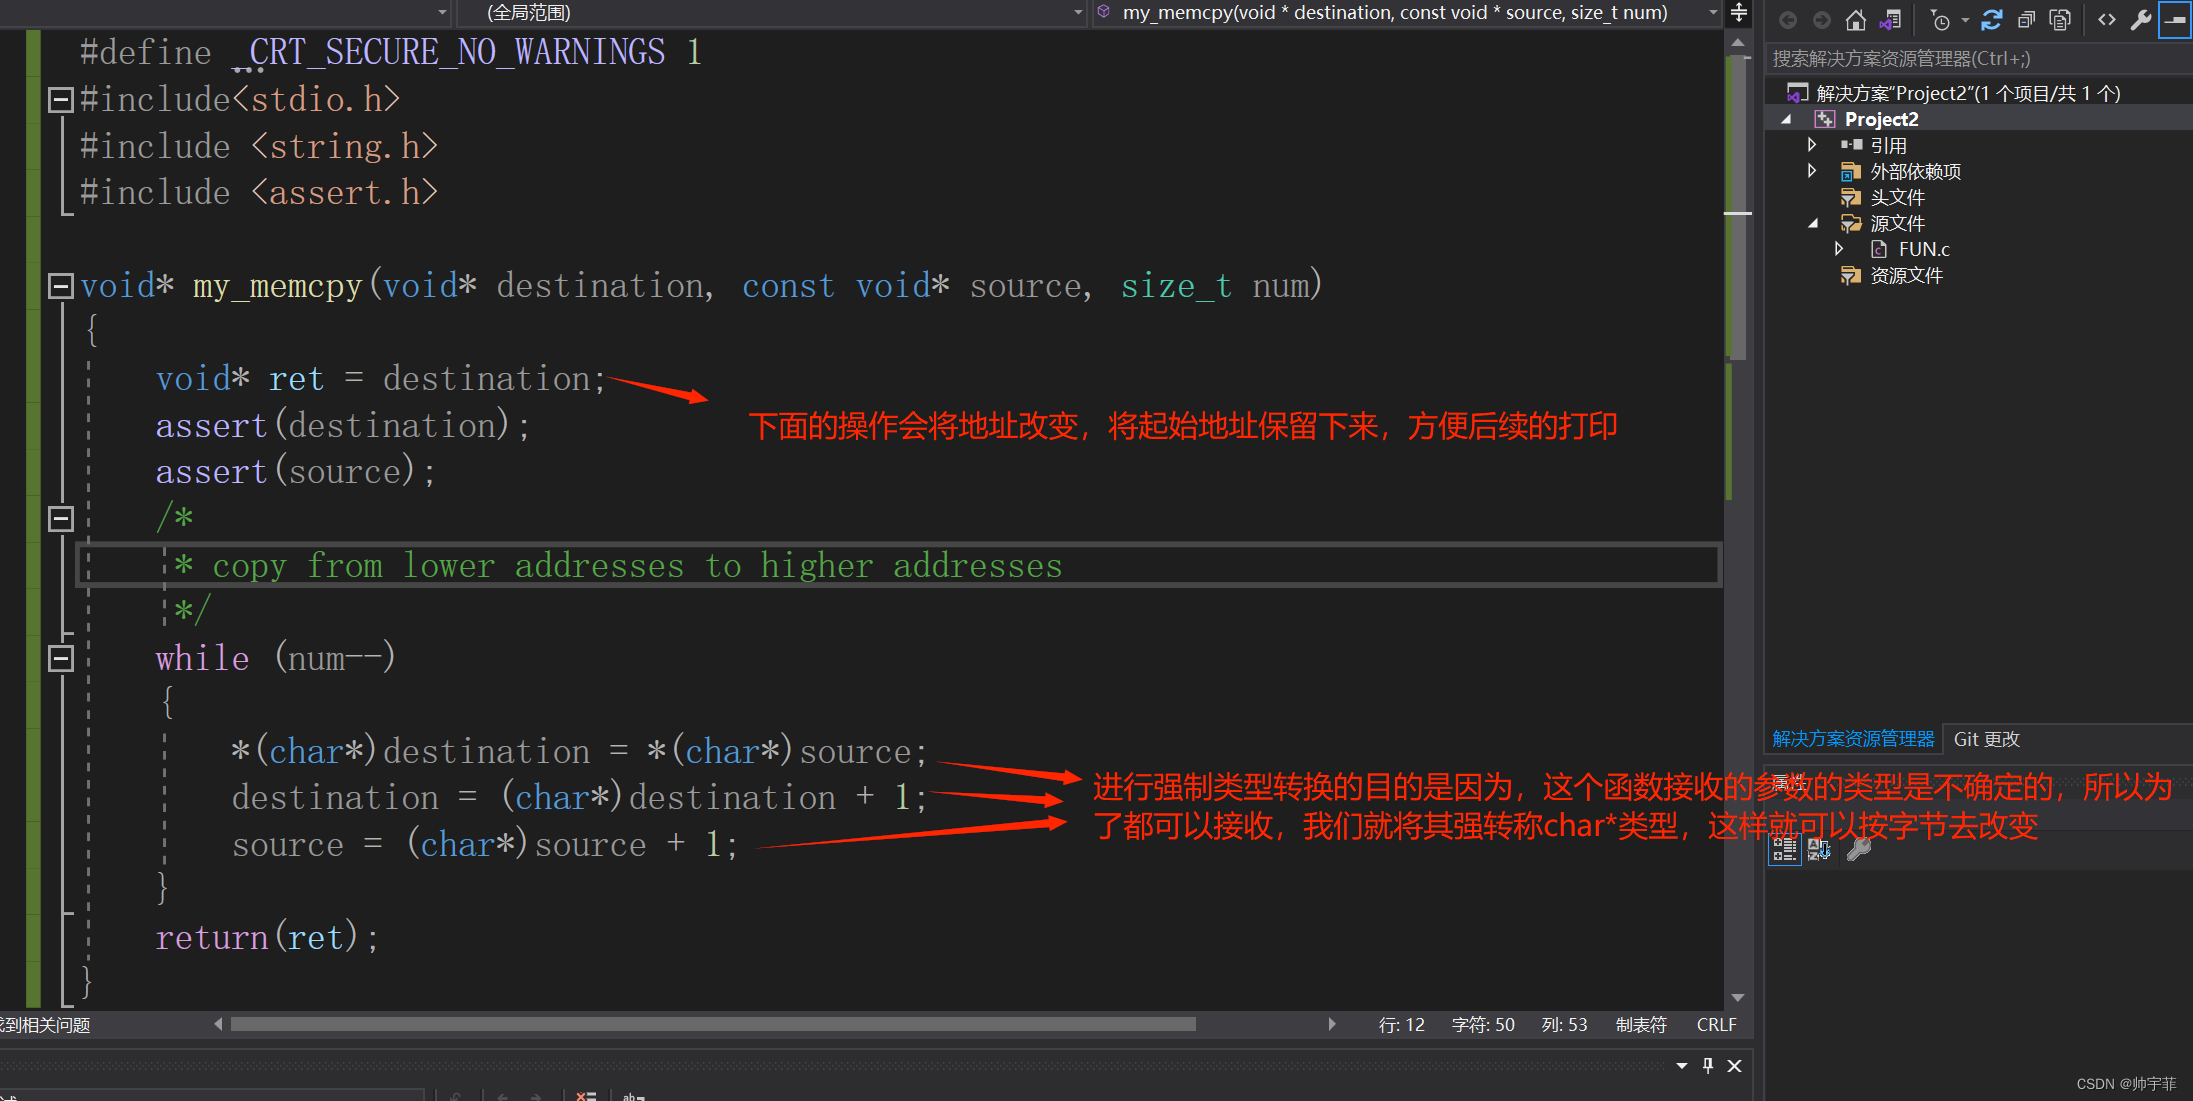The width and height of the screenshot is (2193, 1101).
Task: Click the 字符: 50 character indicator
Action: click(1483, 1025)
